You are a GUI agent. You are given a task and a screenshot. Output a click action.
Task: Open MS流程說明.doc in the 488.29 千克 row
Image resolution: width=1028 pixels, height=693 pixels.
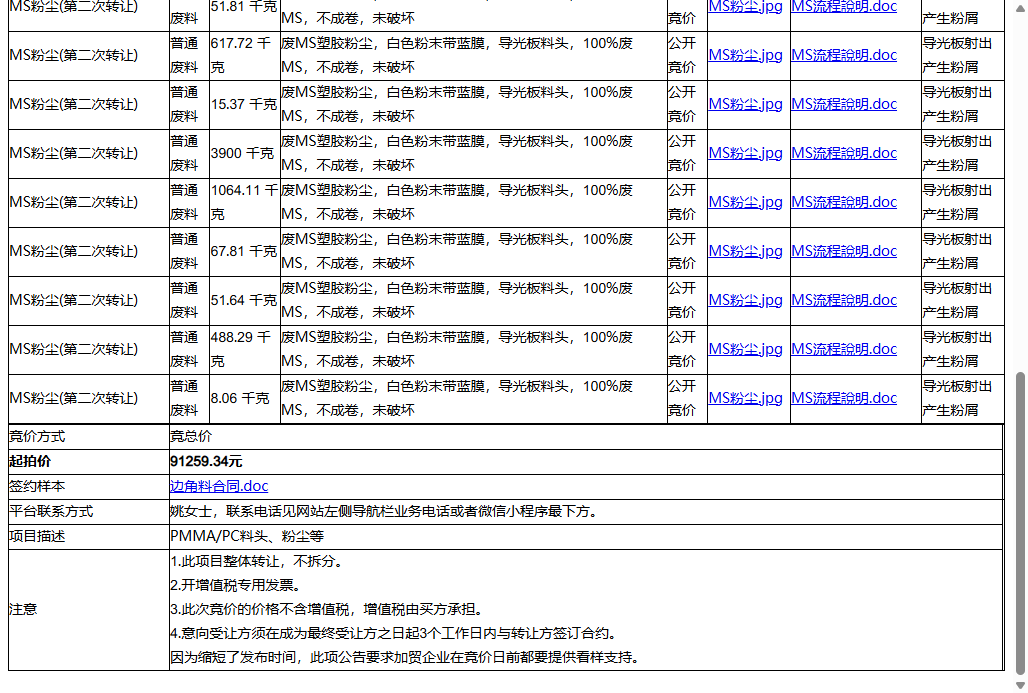click(844, 349)
